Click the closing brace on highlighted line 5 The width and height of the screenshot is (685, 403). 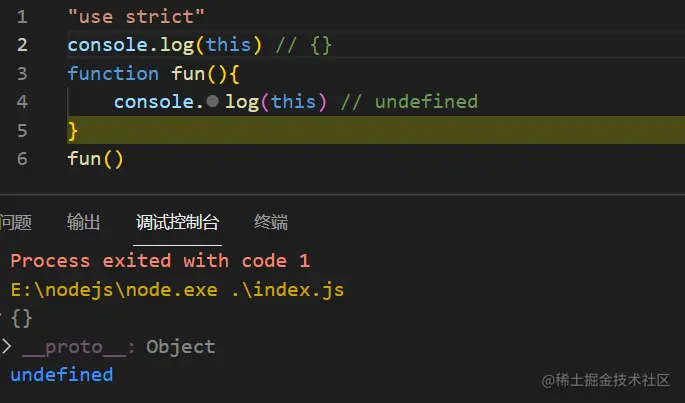(73, 130)
